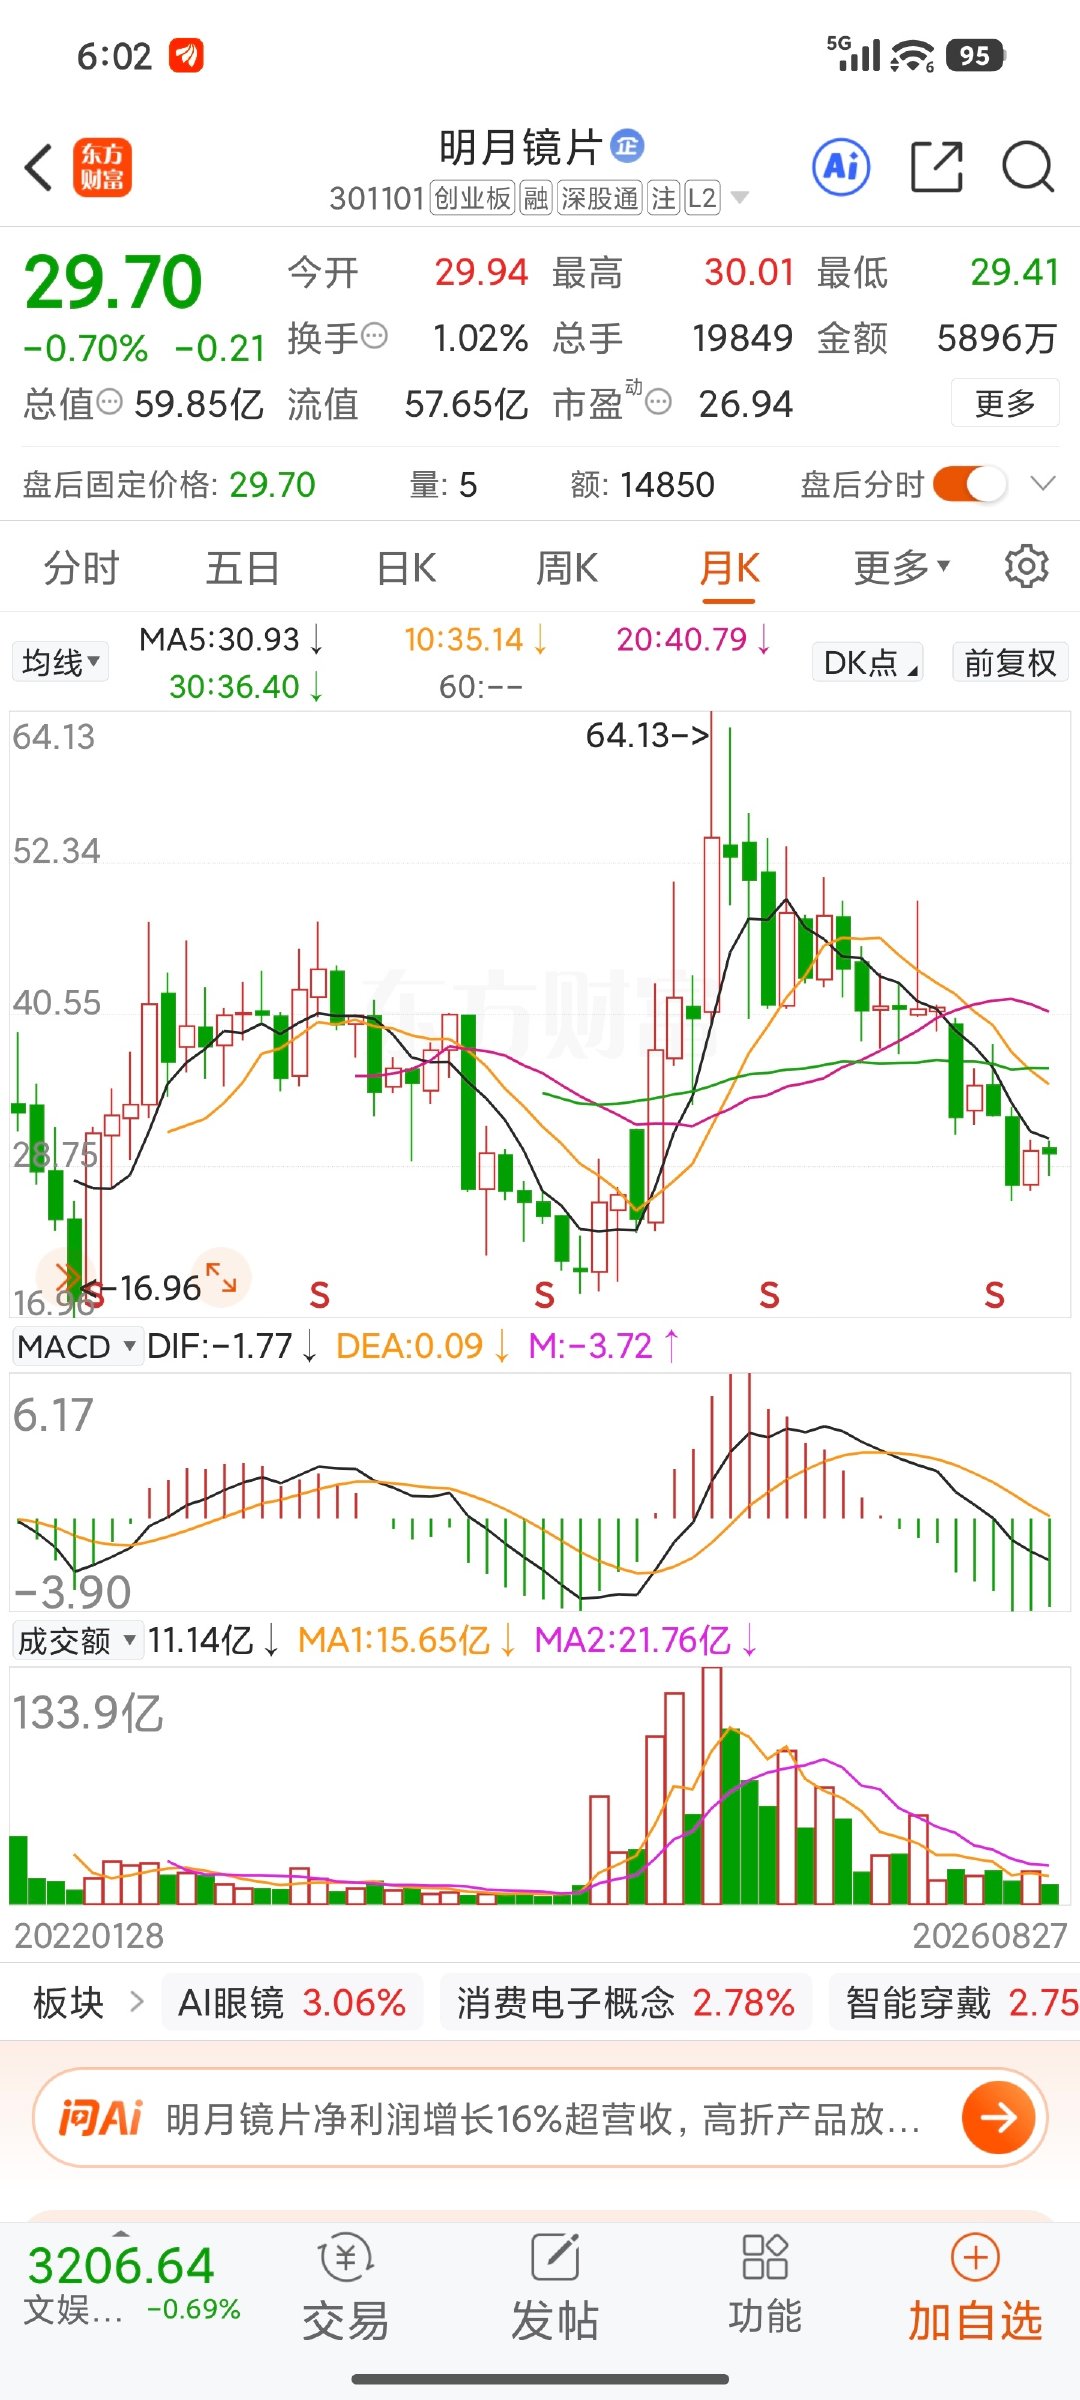Tap the 深股通 tag
This screenshot has height=2400, width=1080.
click(x=600, y=198)
